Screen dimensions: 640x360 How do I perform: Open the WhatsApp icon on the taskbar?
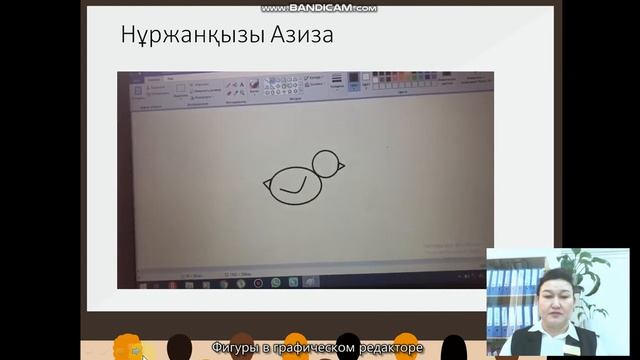point(276,283)
